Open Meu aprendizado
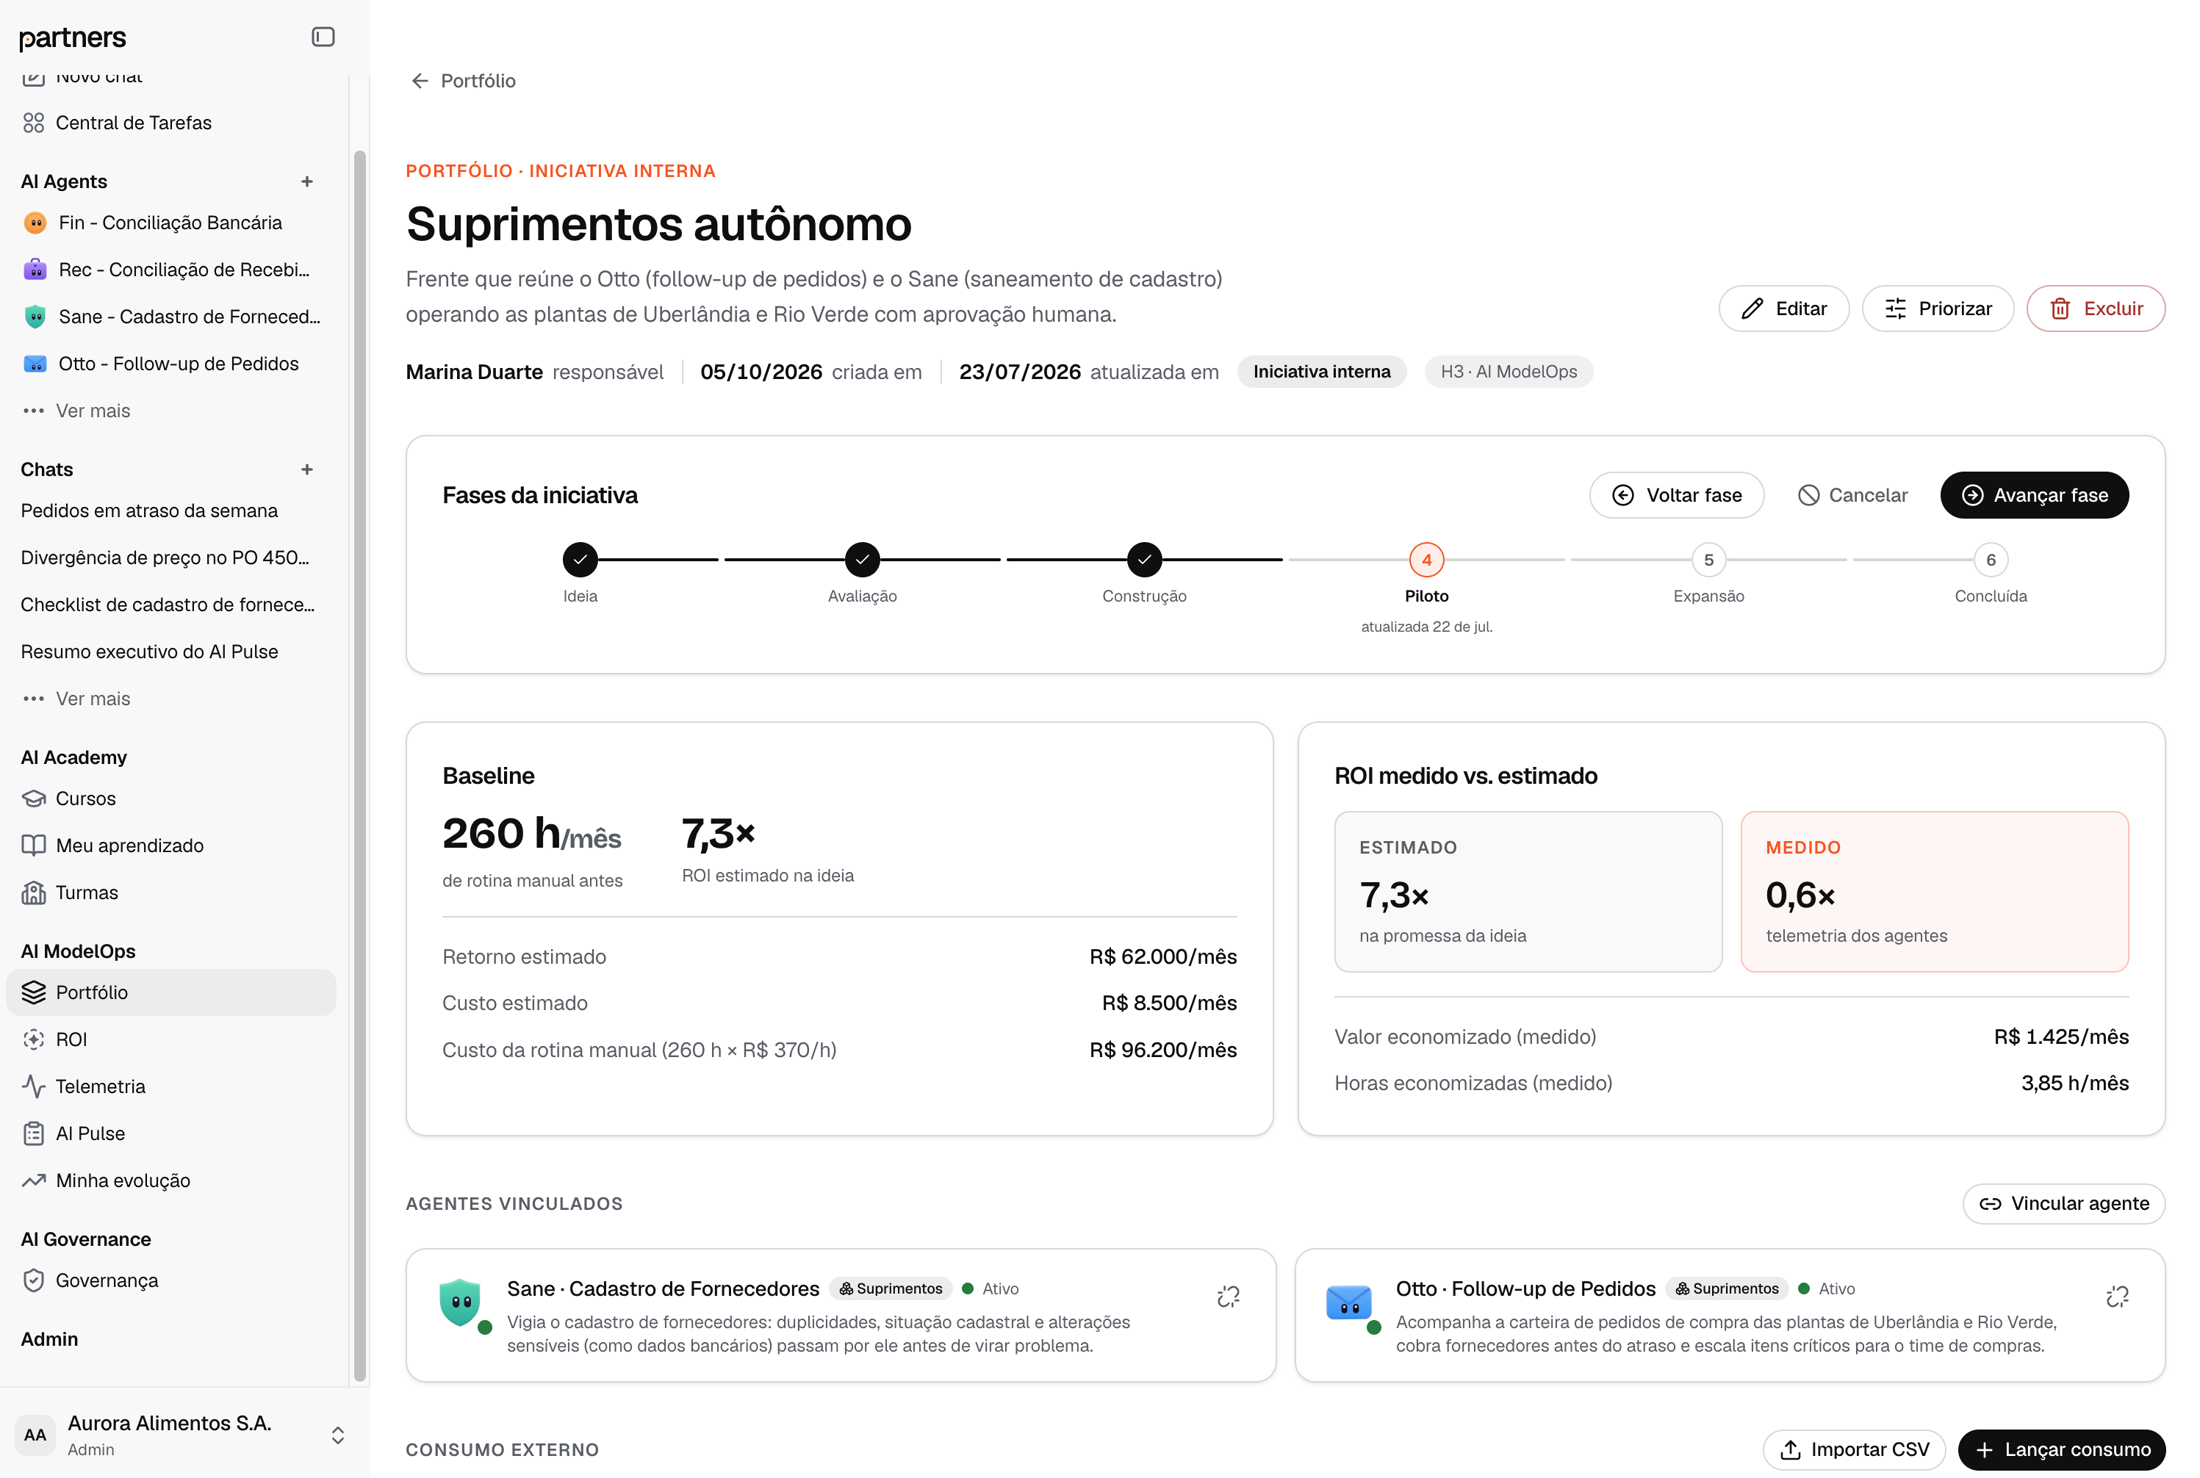The width and height of the screenshot is (2200, 1478). point(170,846)
